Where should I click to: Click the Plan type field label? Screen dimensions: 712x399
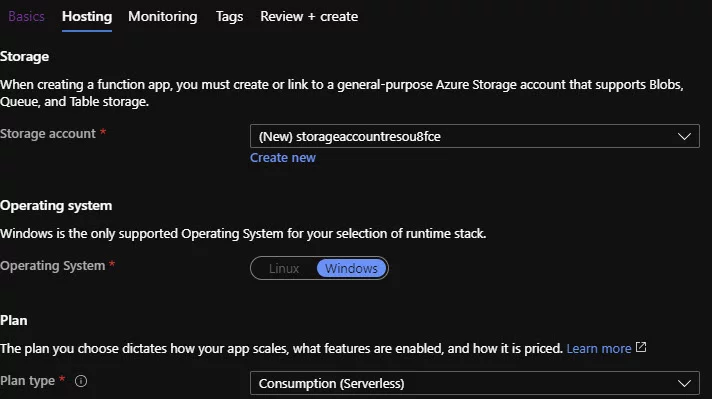tap(27, 380)
